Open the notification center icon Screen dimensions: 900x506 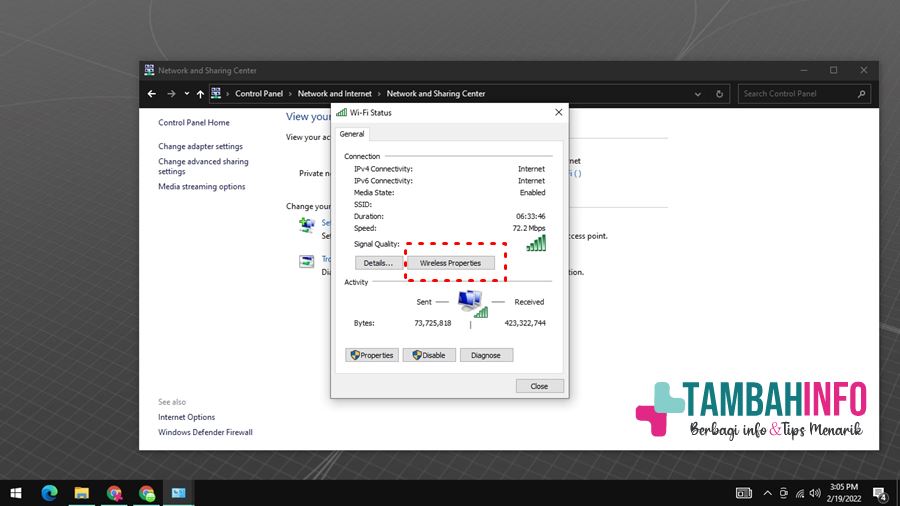coord(880,493)
